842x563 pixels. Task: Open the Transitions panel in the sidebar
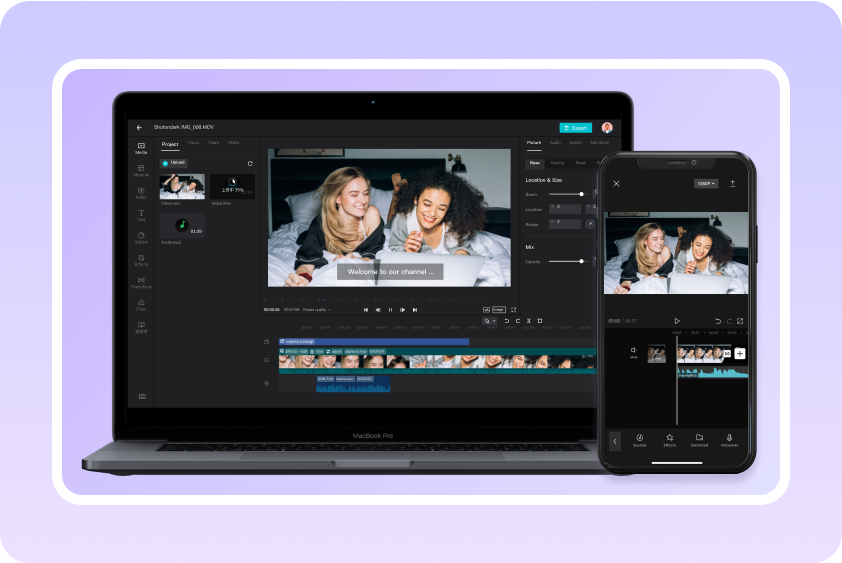pos(141,282)
